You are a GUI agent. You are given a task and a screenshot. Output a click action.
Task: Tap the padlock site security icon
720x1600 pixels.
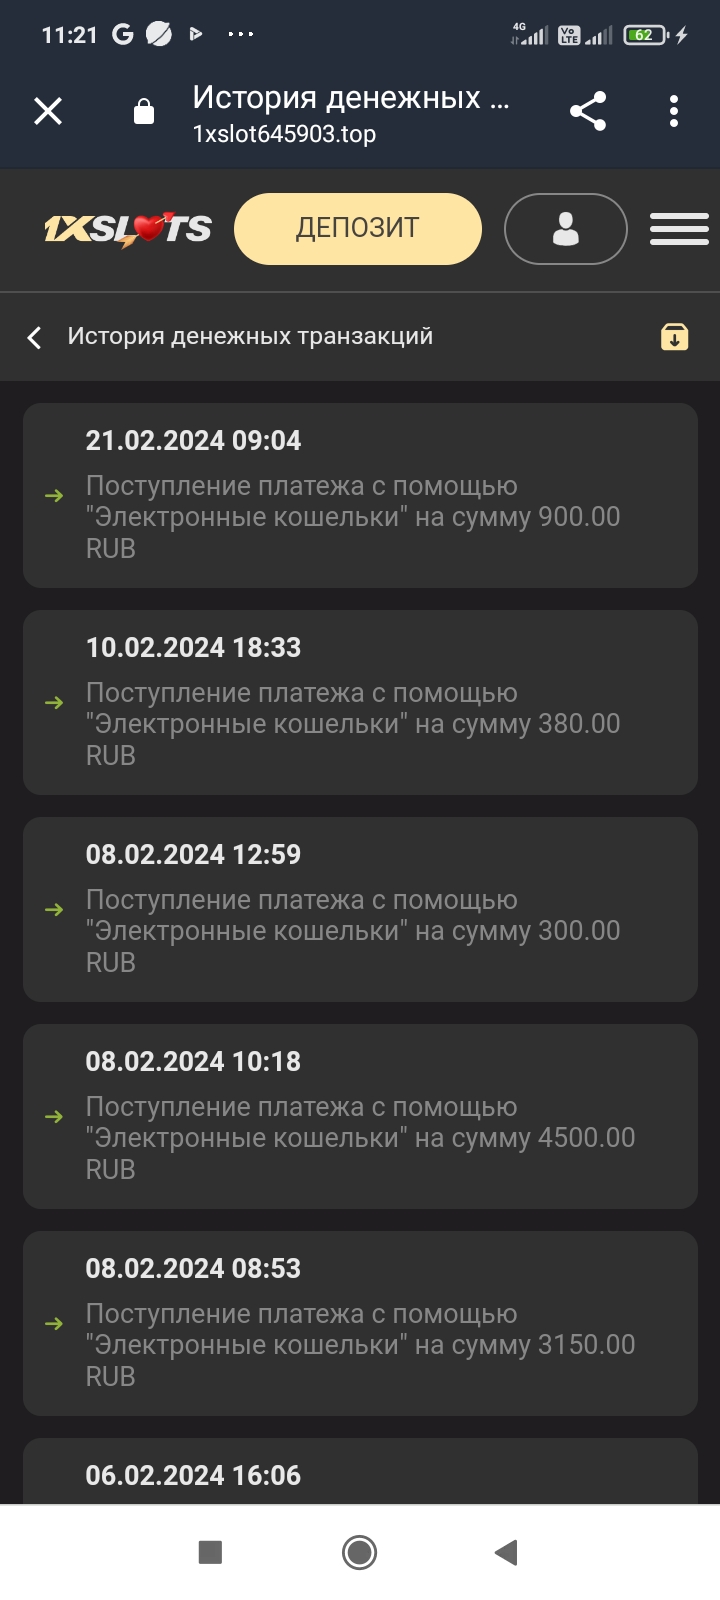pyautogui.click(x=144, y=111)
